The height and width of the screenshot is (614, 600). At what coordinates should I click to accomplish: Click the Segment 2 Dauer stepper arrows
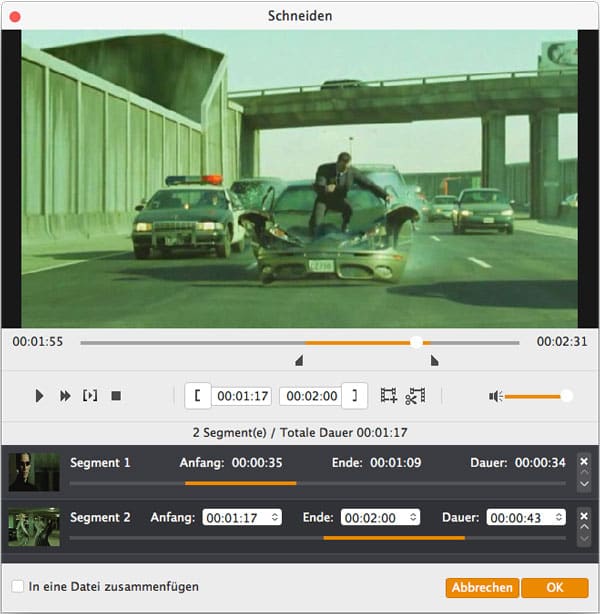[x=559, y=518]
